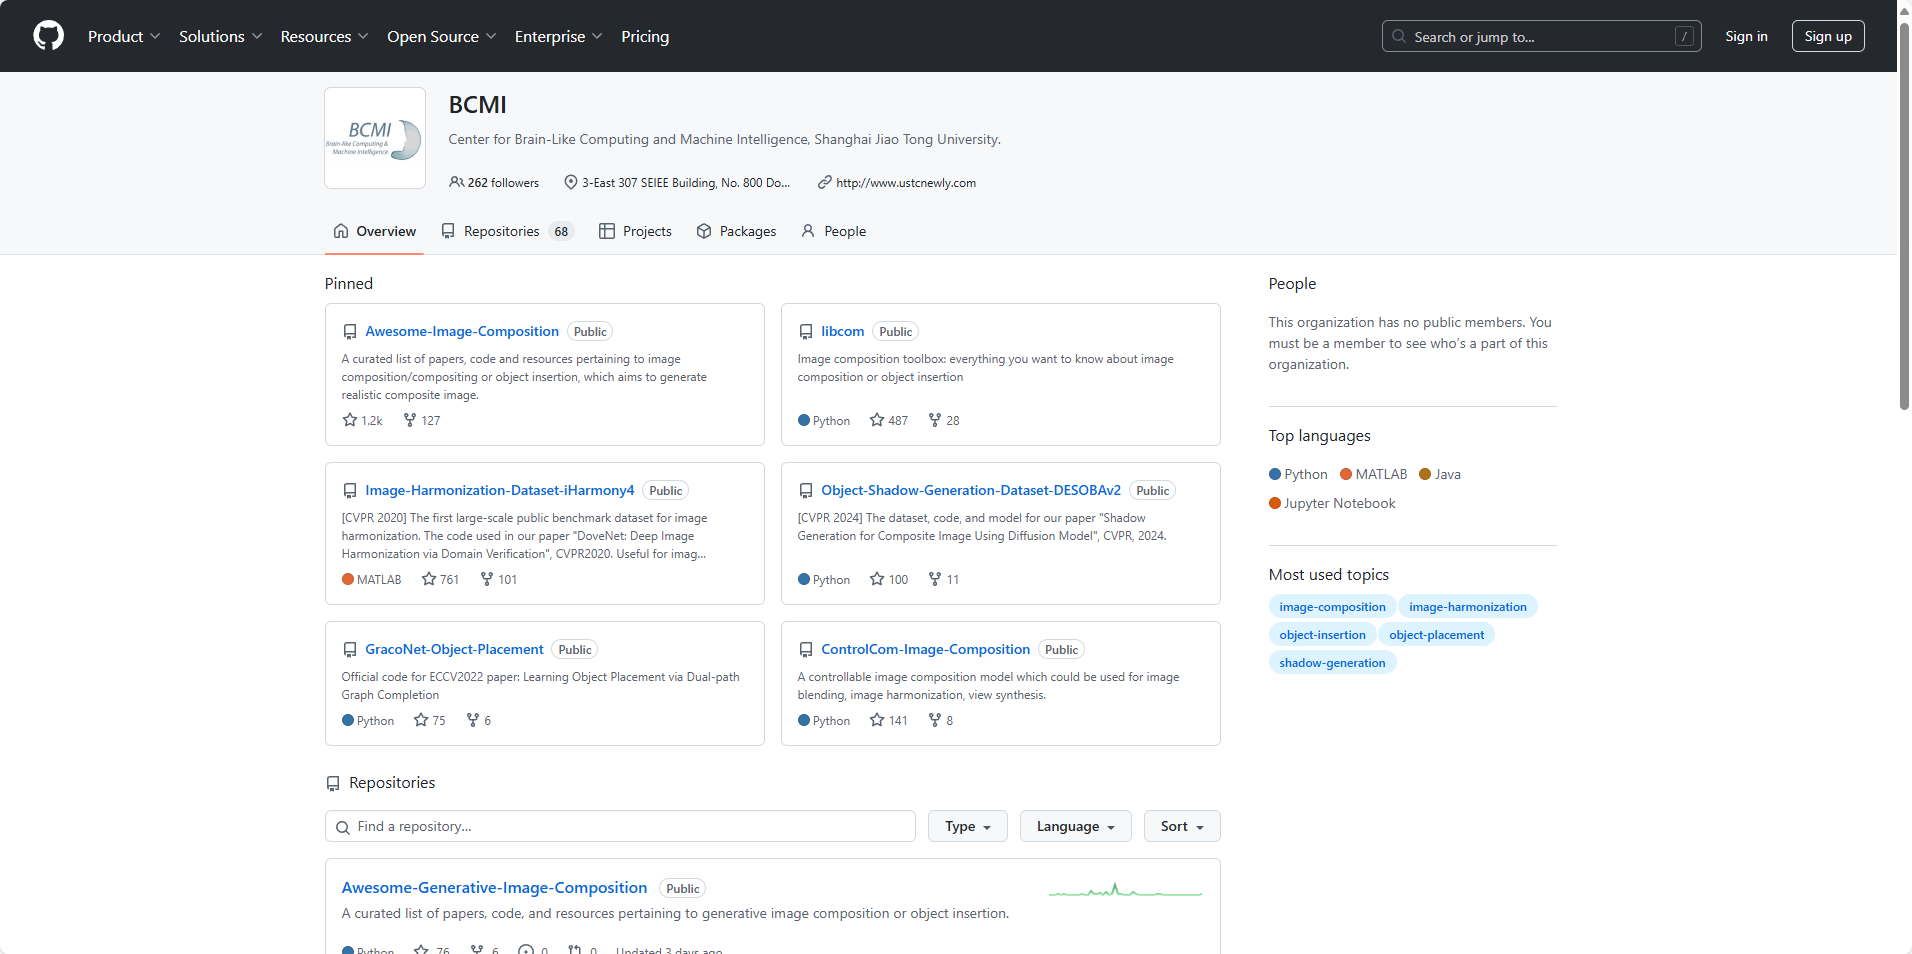Click the magnifier icon in the top search bar
Viewport: 1912px width, 954px height.
click(x=1399, y=36)
